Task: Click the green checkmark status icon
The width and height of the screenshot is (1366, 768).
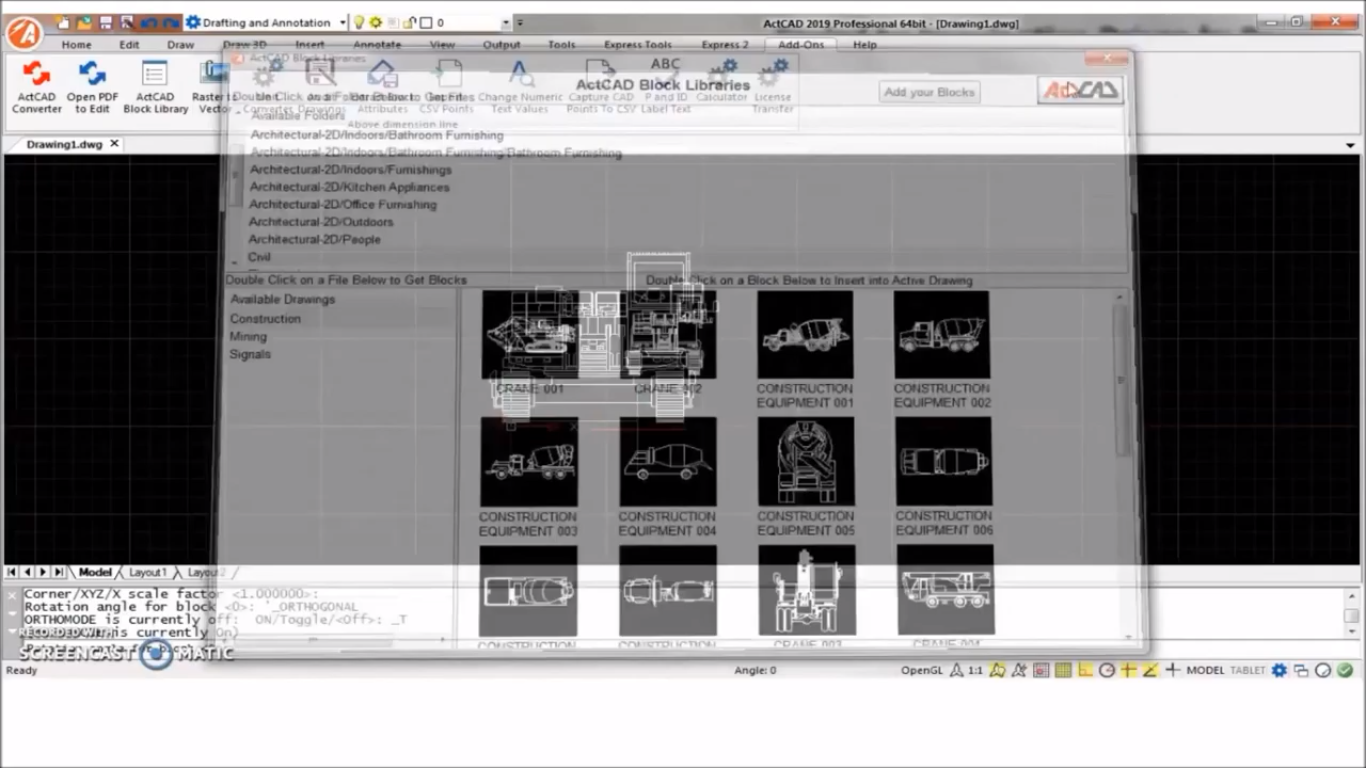Action: (x=1345, y=670)
